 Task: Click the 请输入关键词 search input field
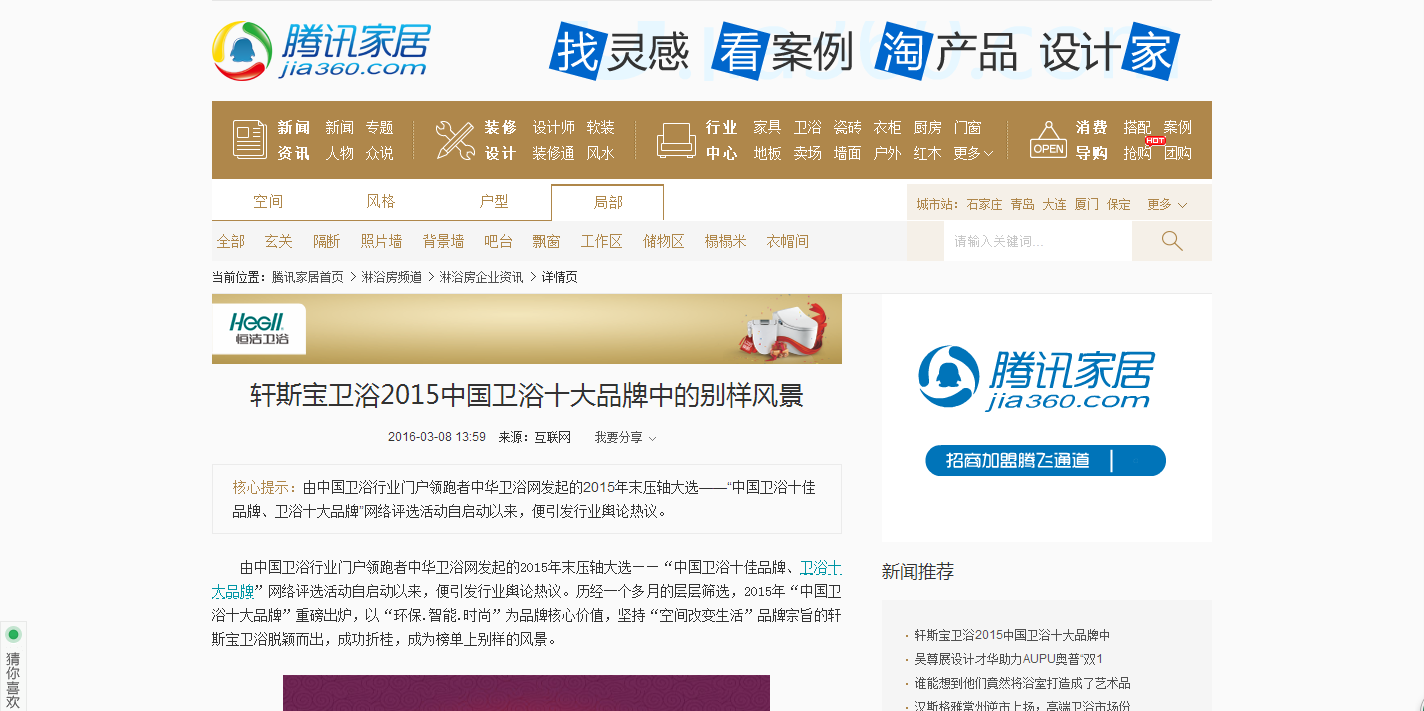1037,241
